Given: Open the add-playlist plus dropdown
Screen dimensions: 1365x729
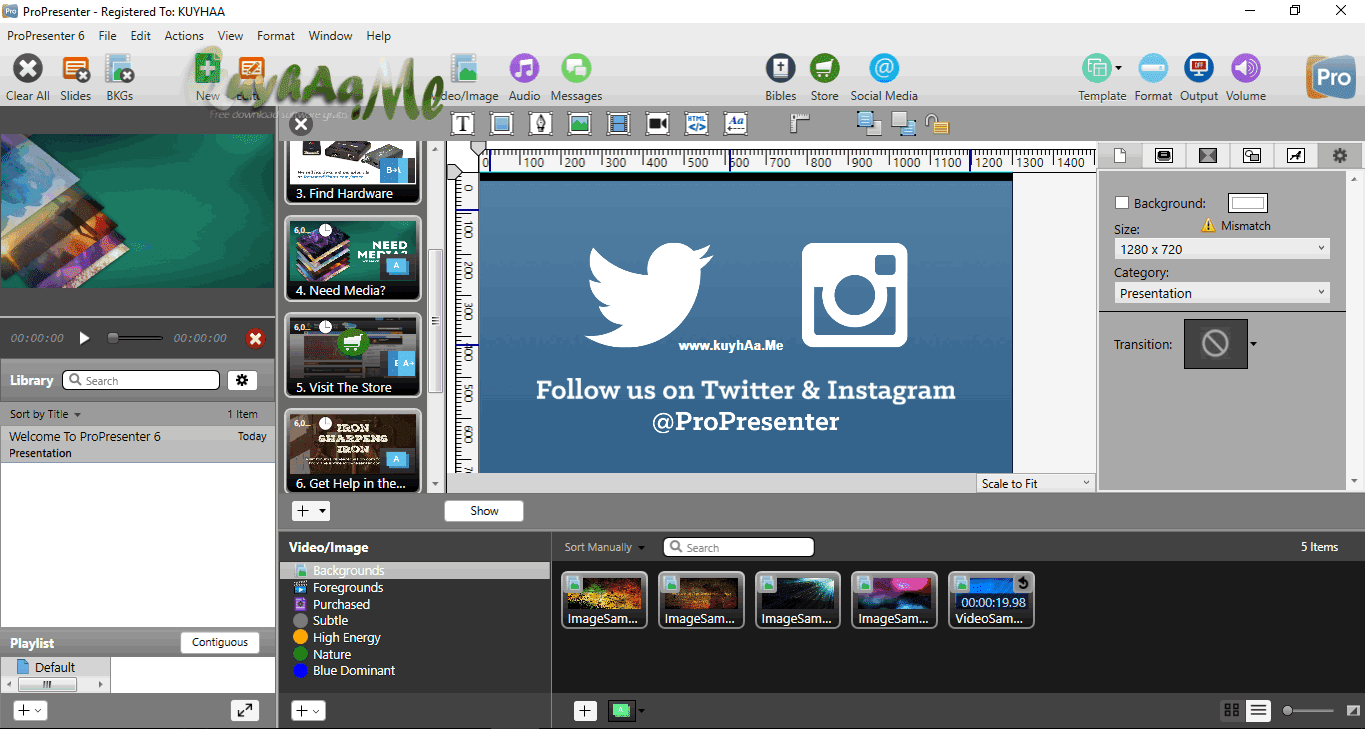Looking at the screenshot, I should pyautogui.click(x=30, y=710).
